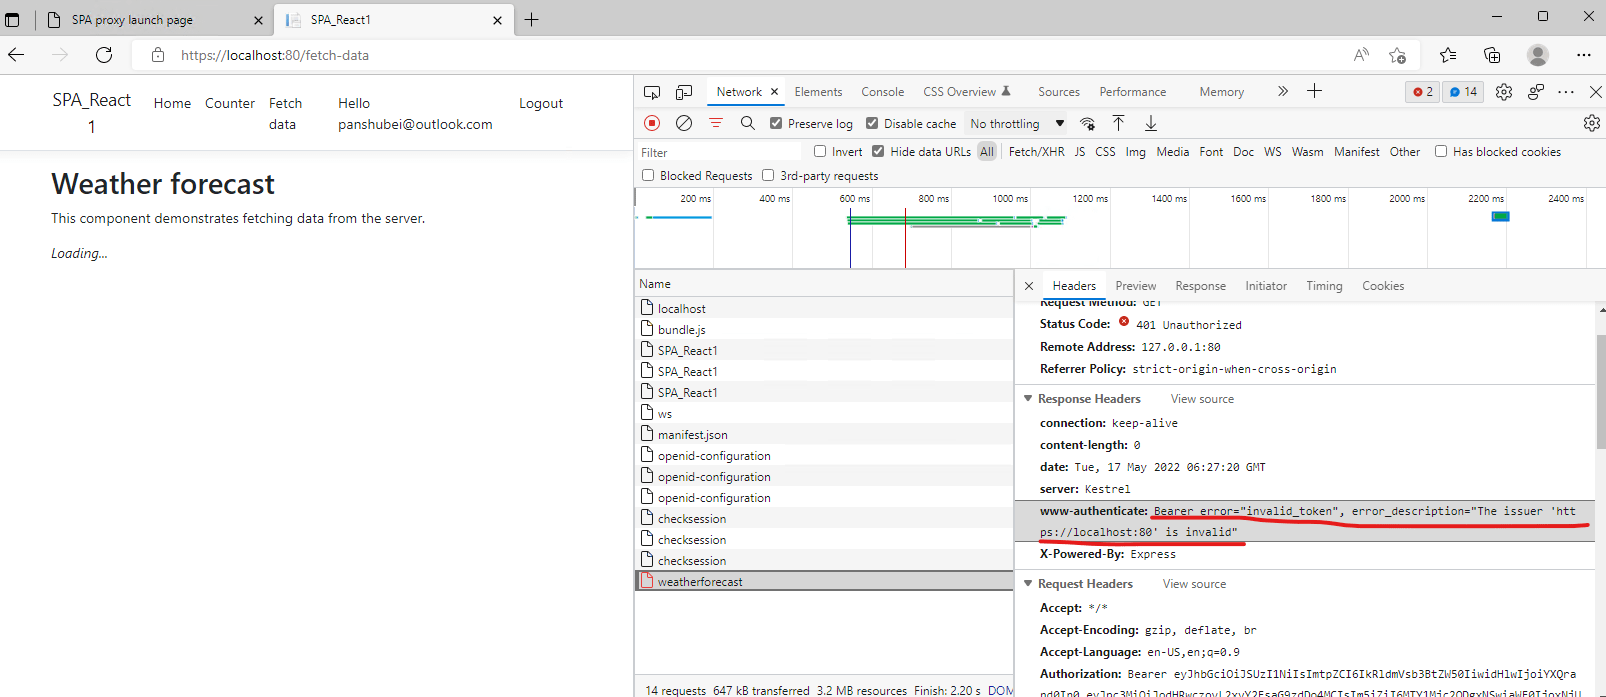Screen dimensions: 1606x697
Task: View source of Request Headers
Action: [1194, 584]
